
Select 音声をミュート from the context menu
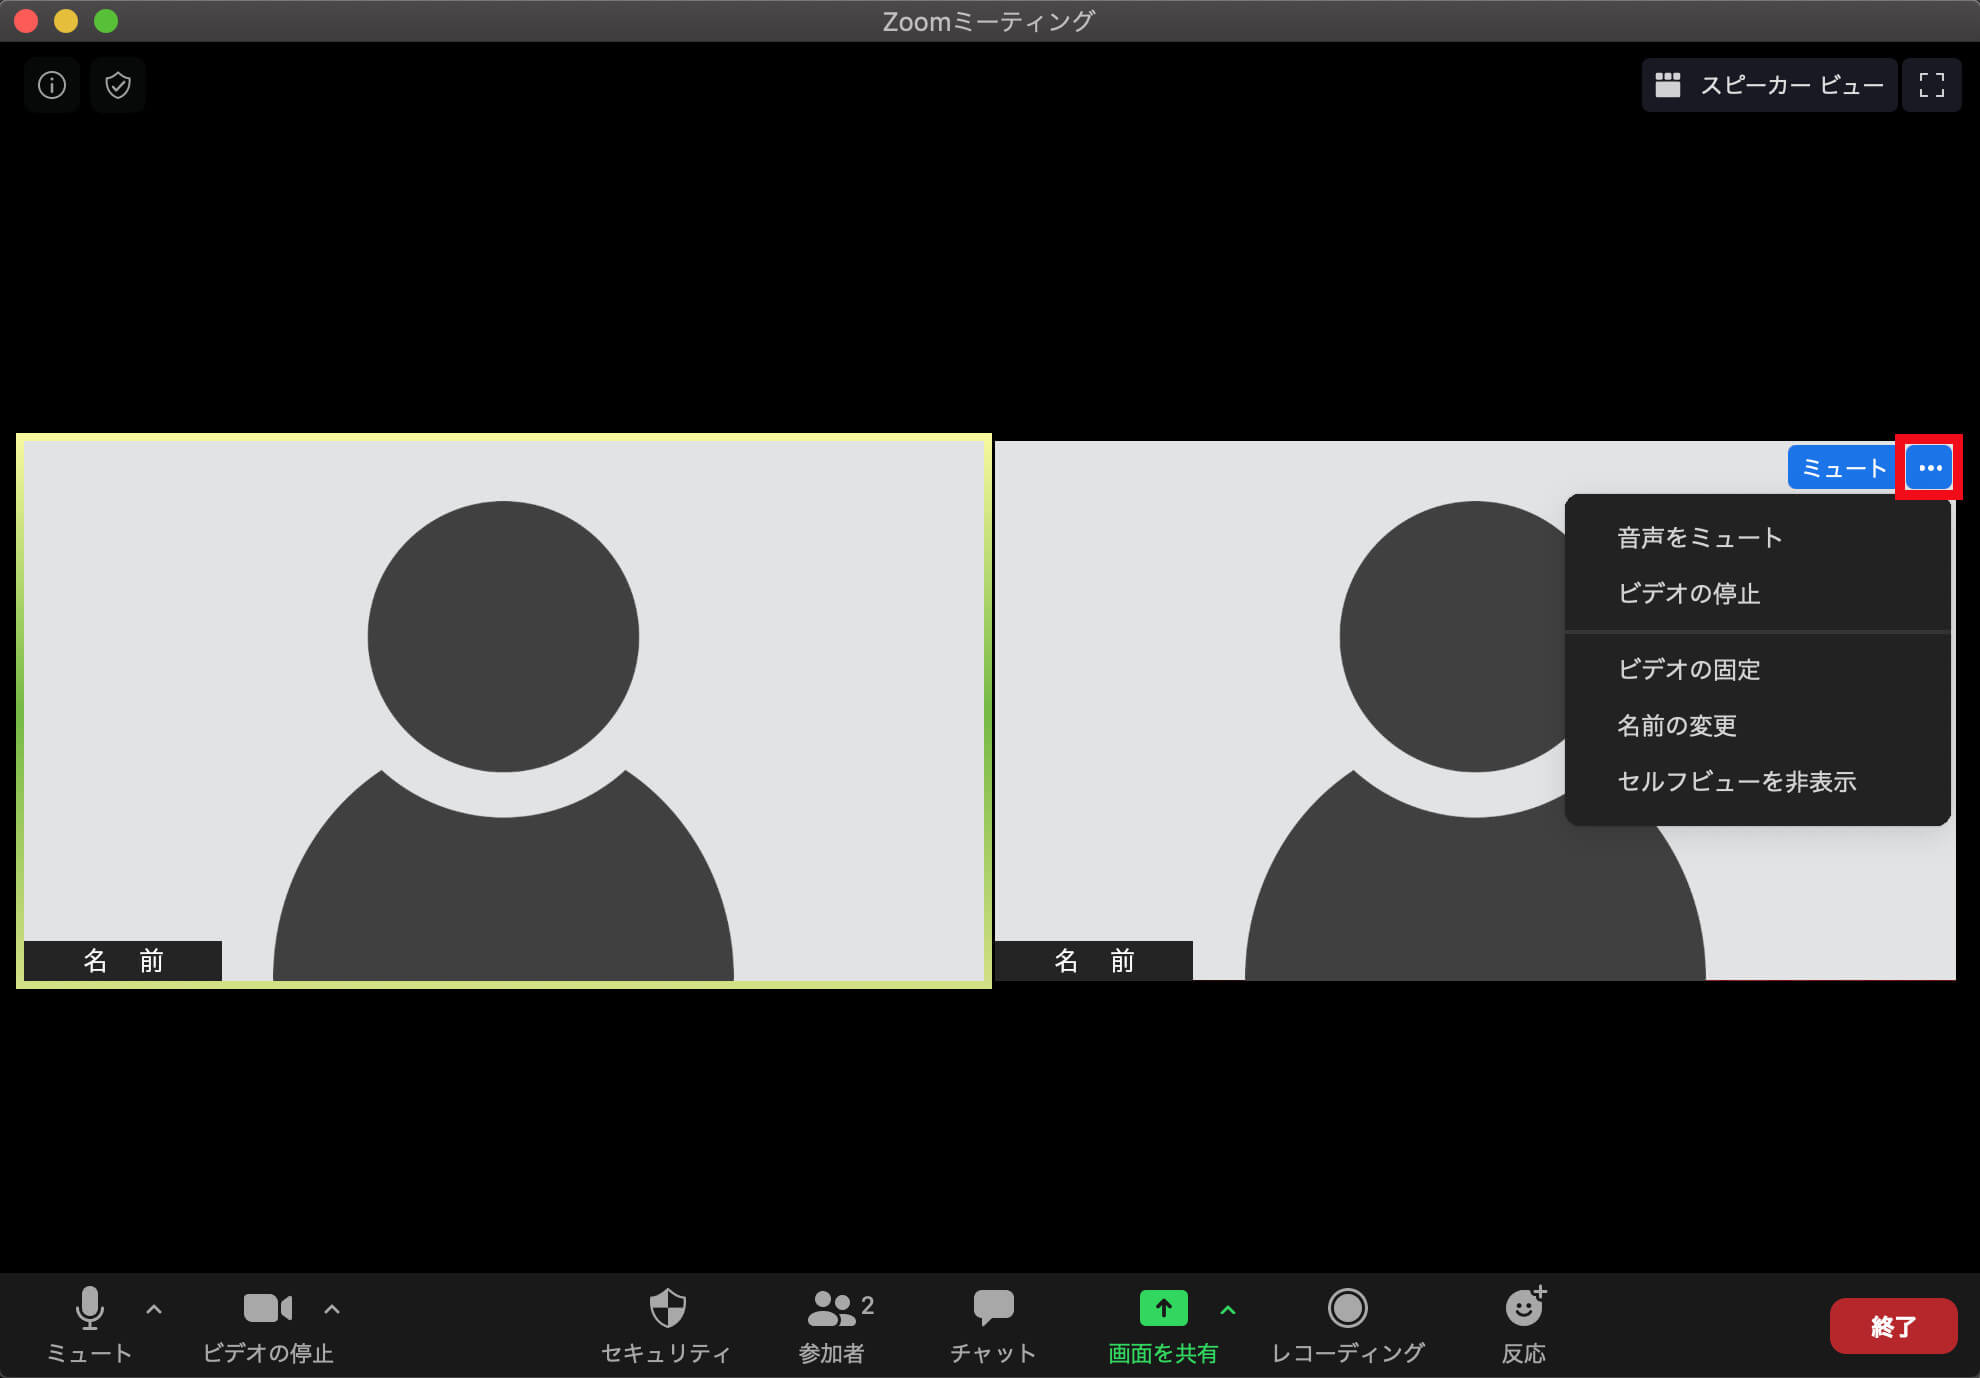pyautogui.click(x=1699, y=538)
